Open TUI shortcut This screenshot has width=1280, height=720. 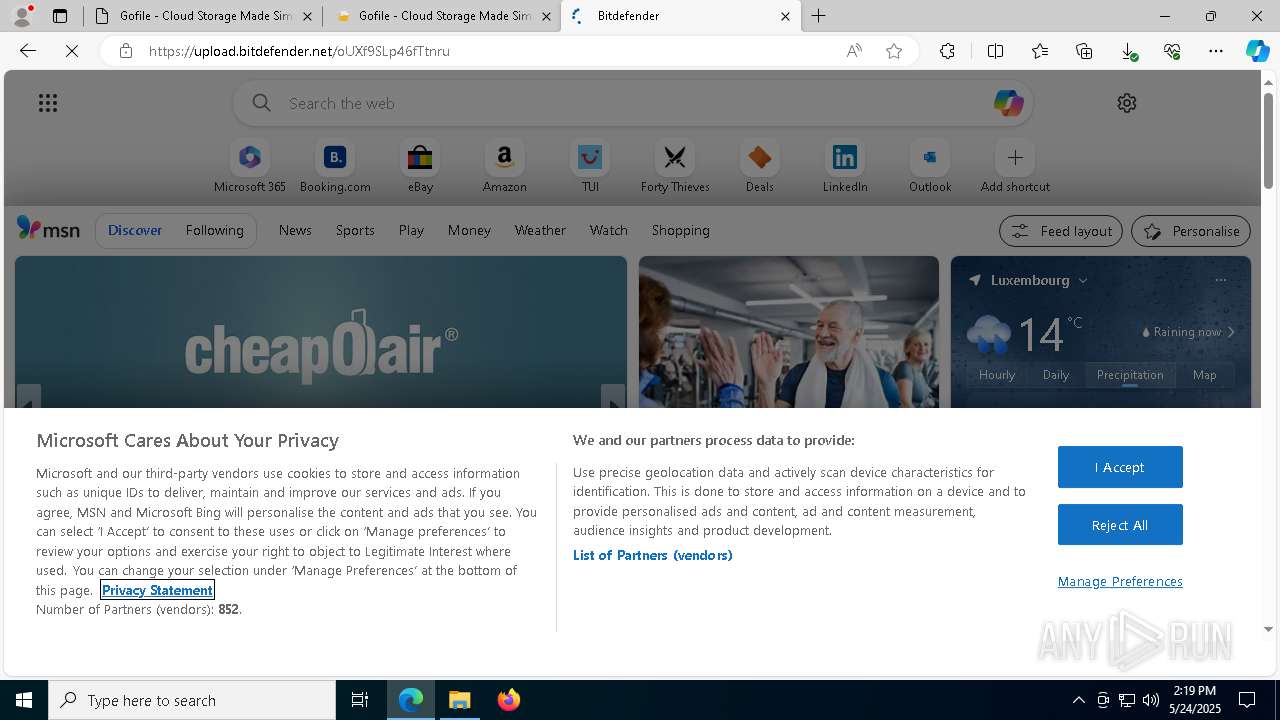pyautogui.click(x=590, y=166)
